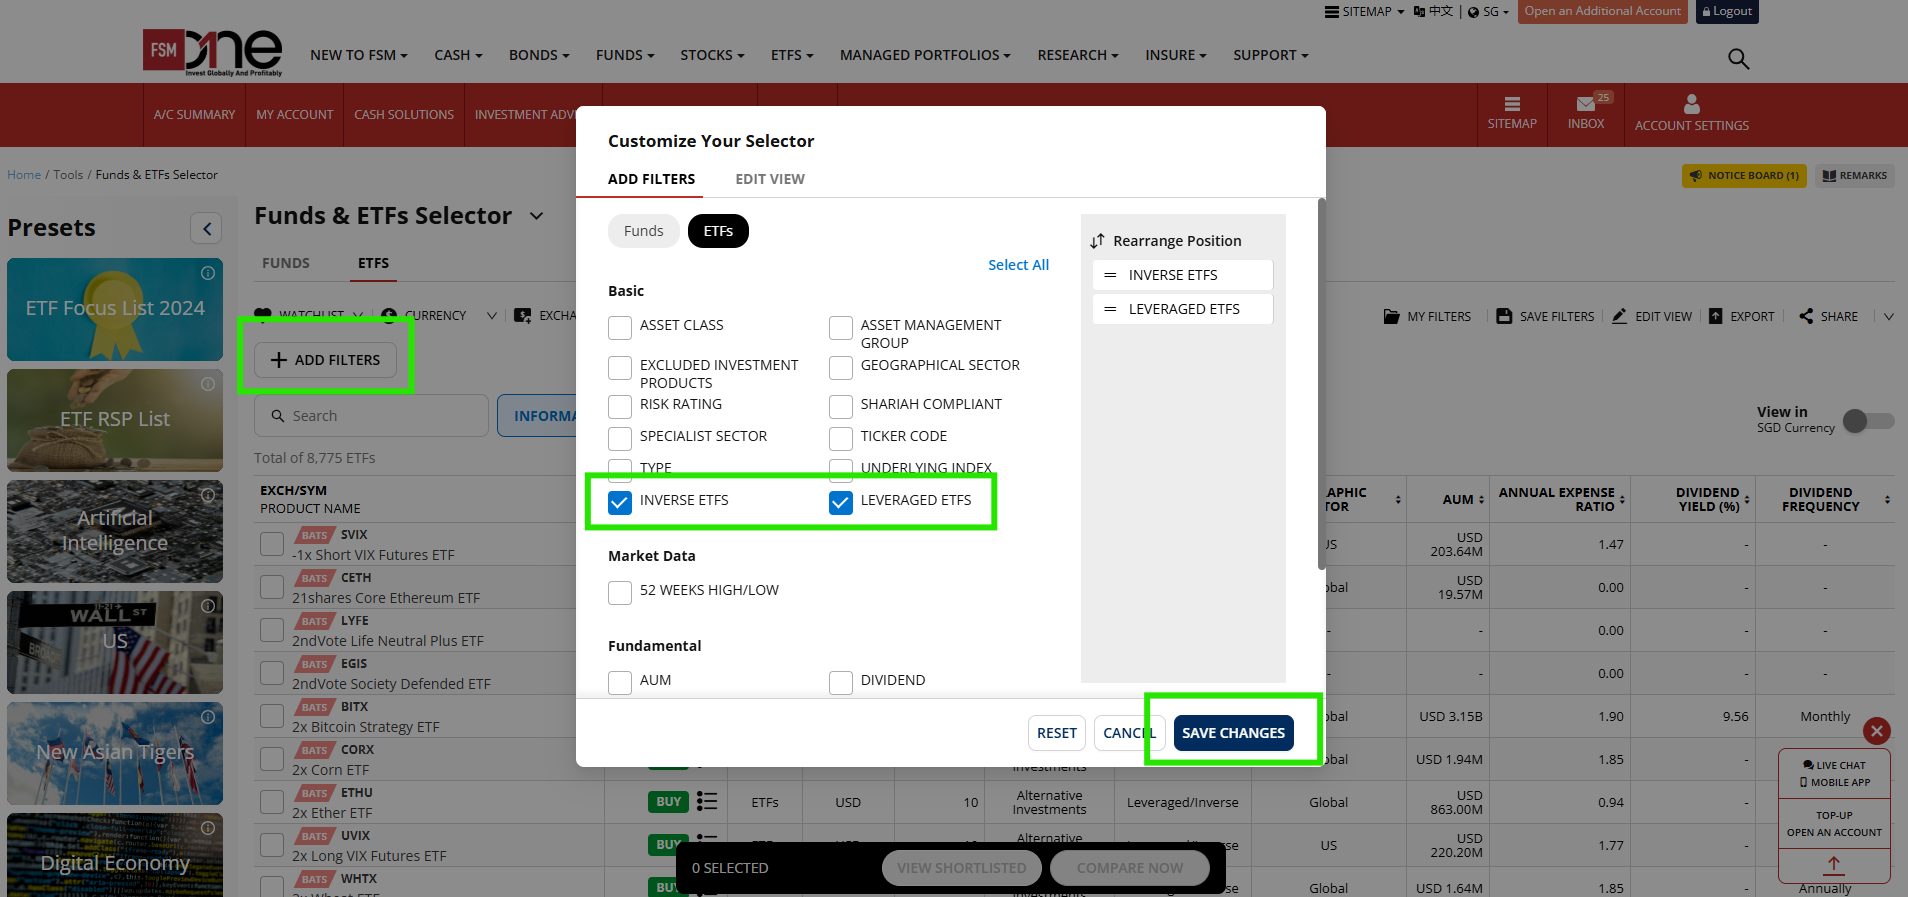Open the Inbox envelope icon

point(1585,104)
